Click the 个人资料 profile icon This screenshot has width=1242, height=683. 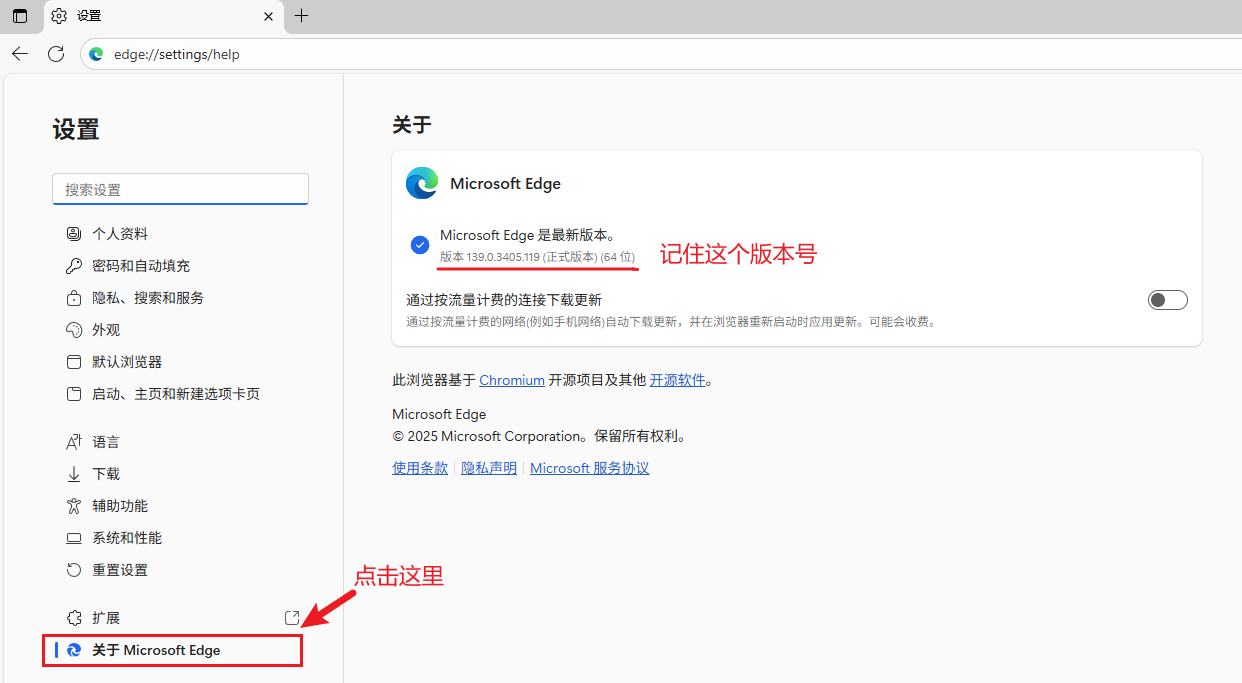73,233
